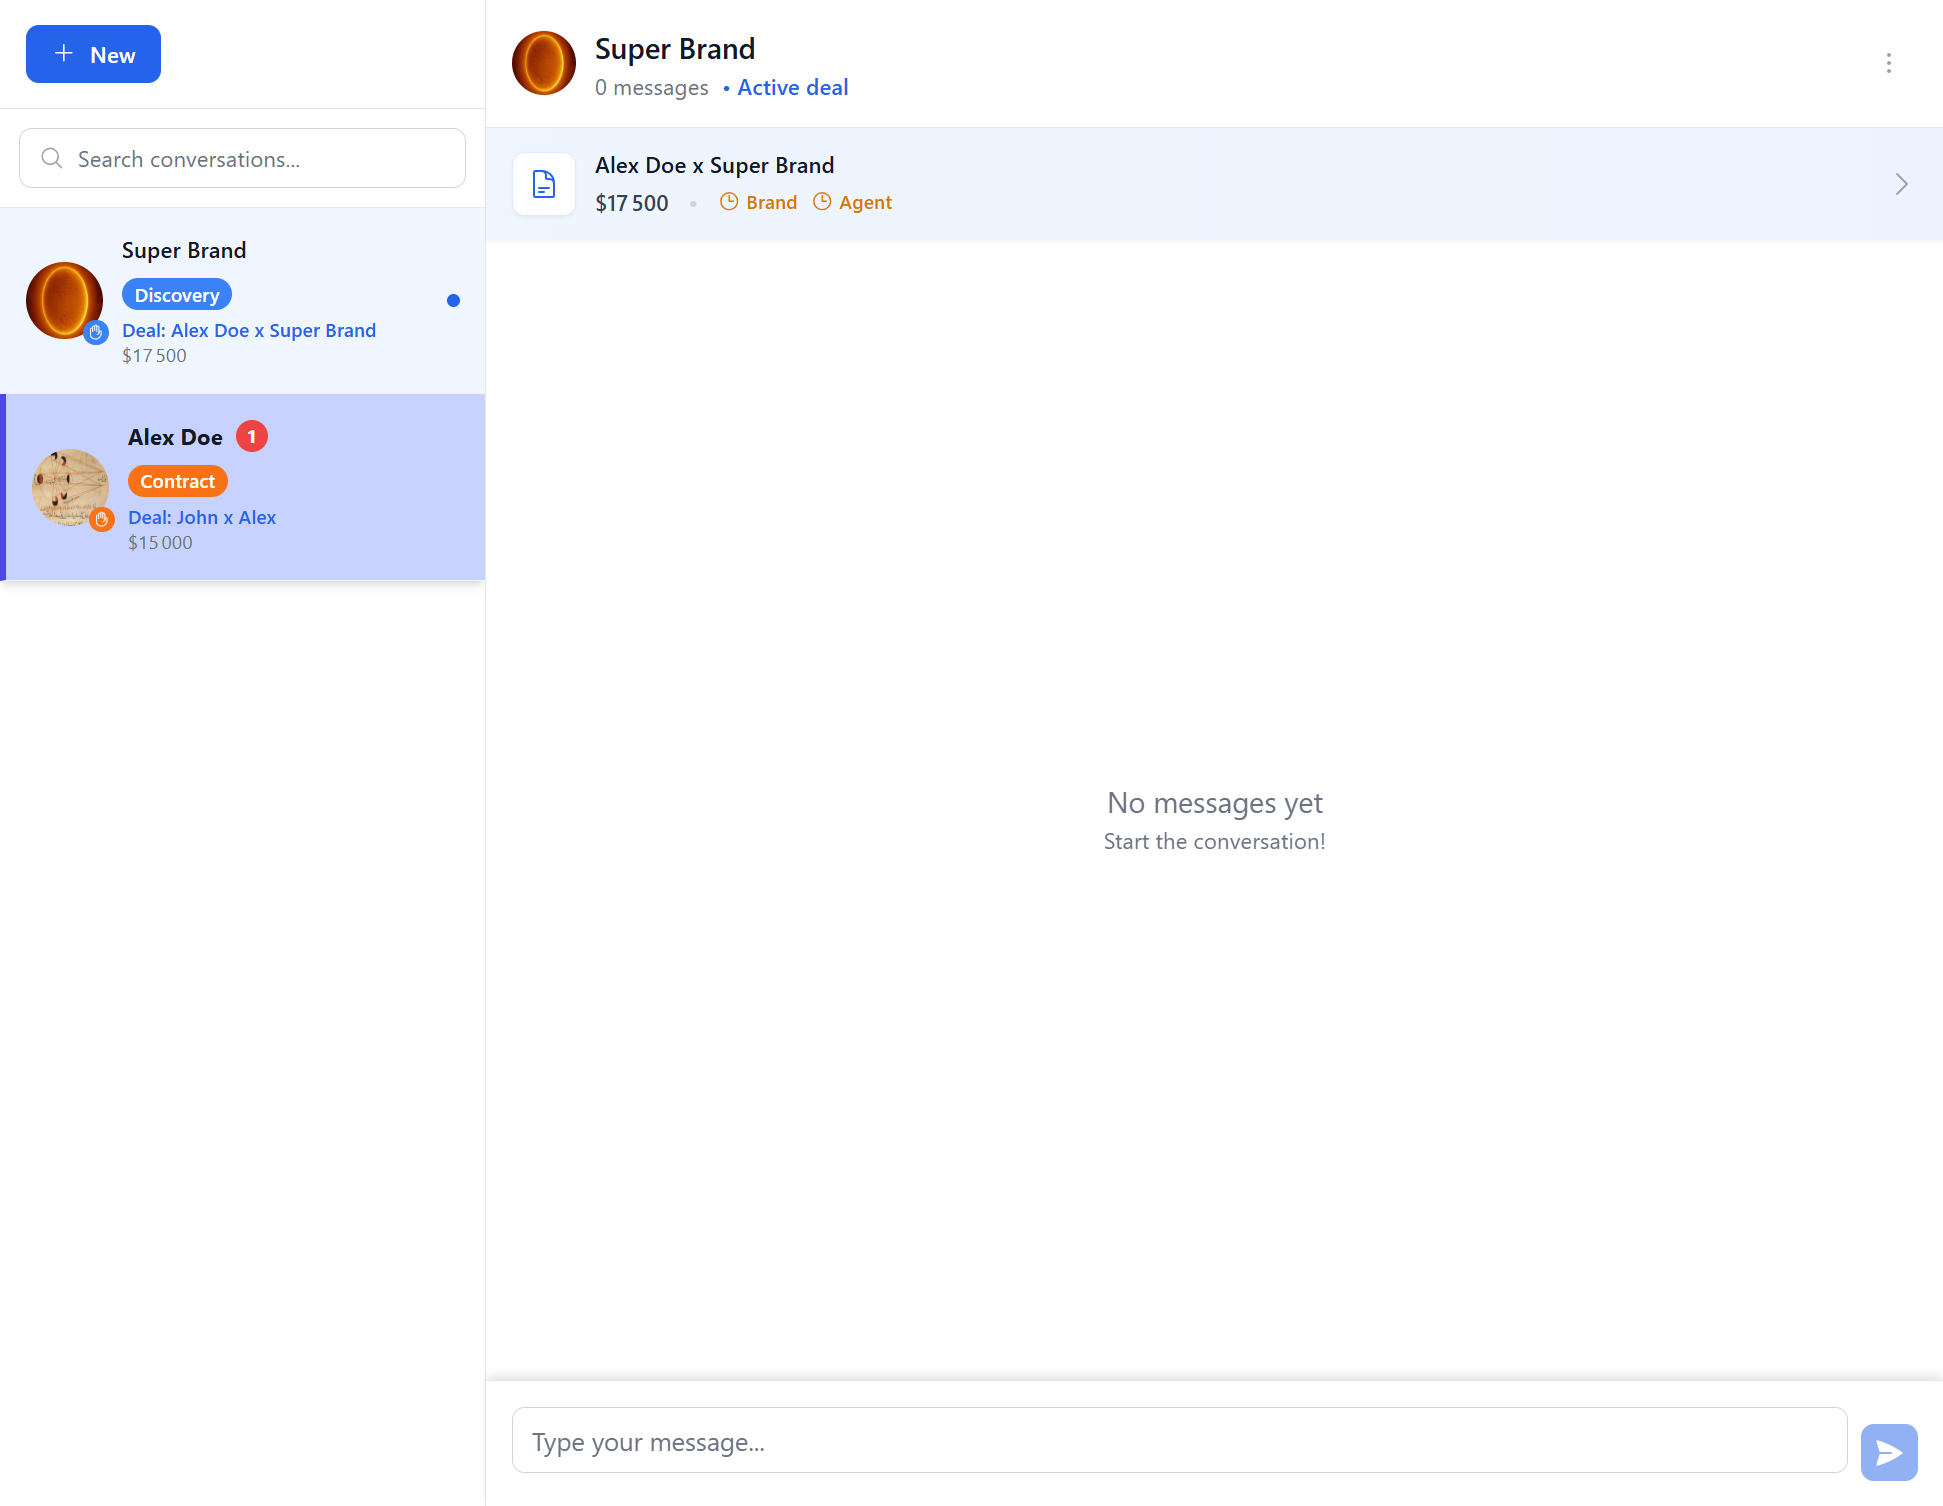
Task: Click the Agent pending status label
Action: 865,202
